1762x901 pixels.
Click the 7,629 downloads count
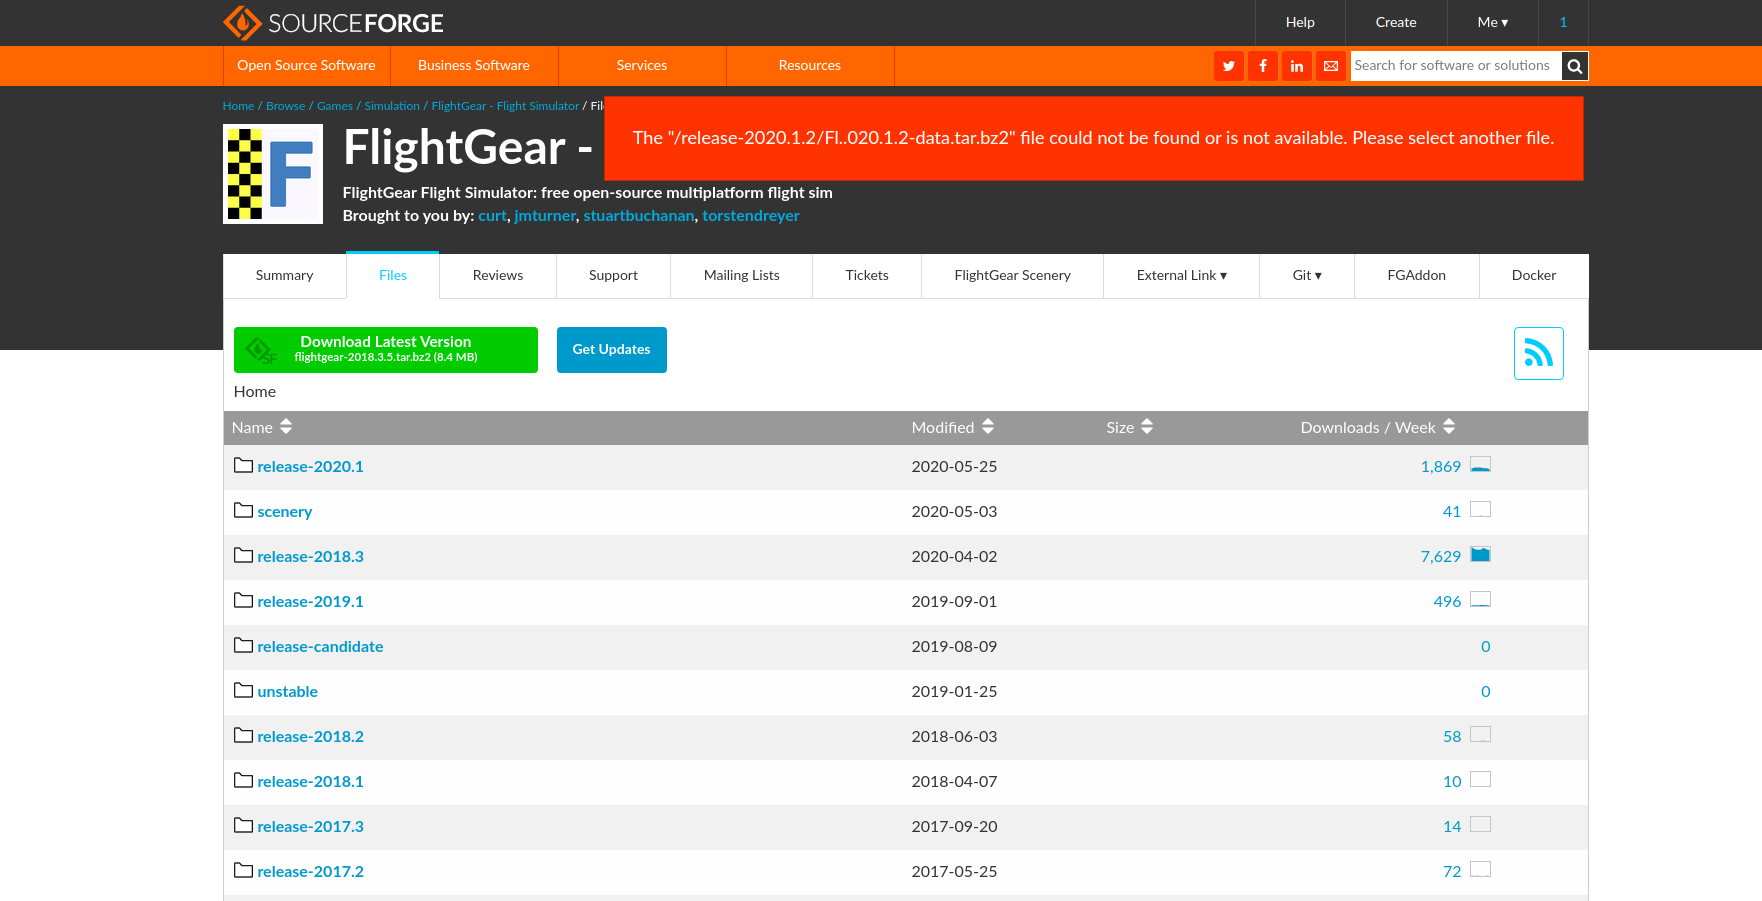click(x=1441, y=557)
